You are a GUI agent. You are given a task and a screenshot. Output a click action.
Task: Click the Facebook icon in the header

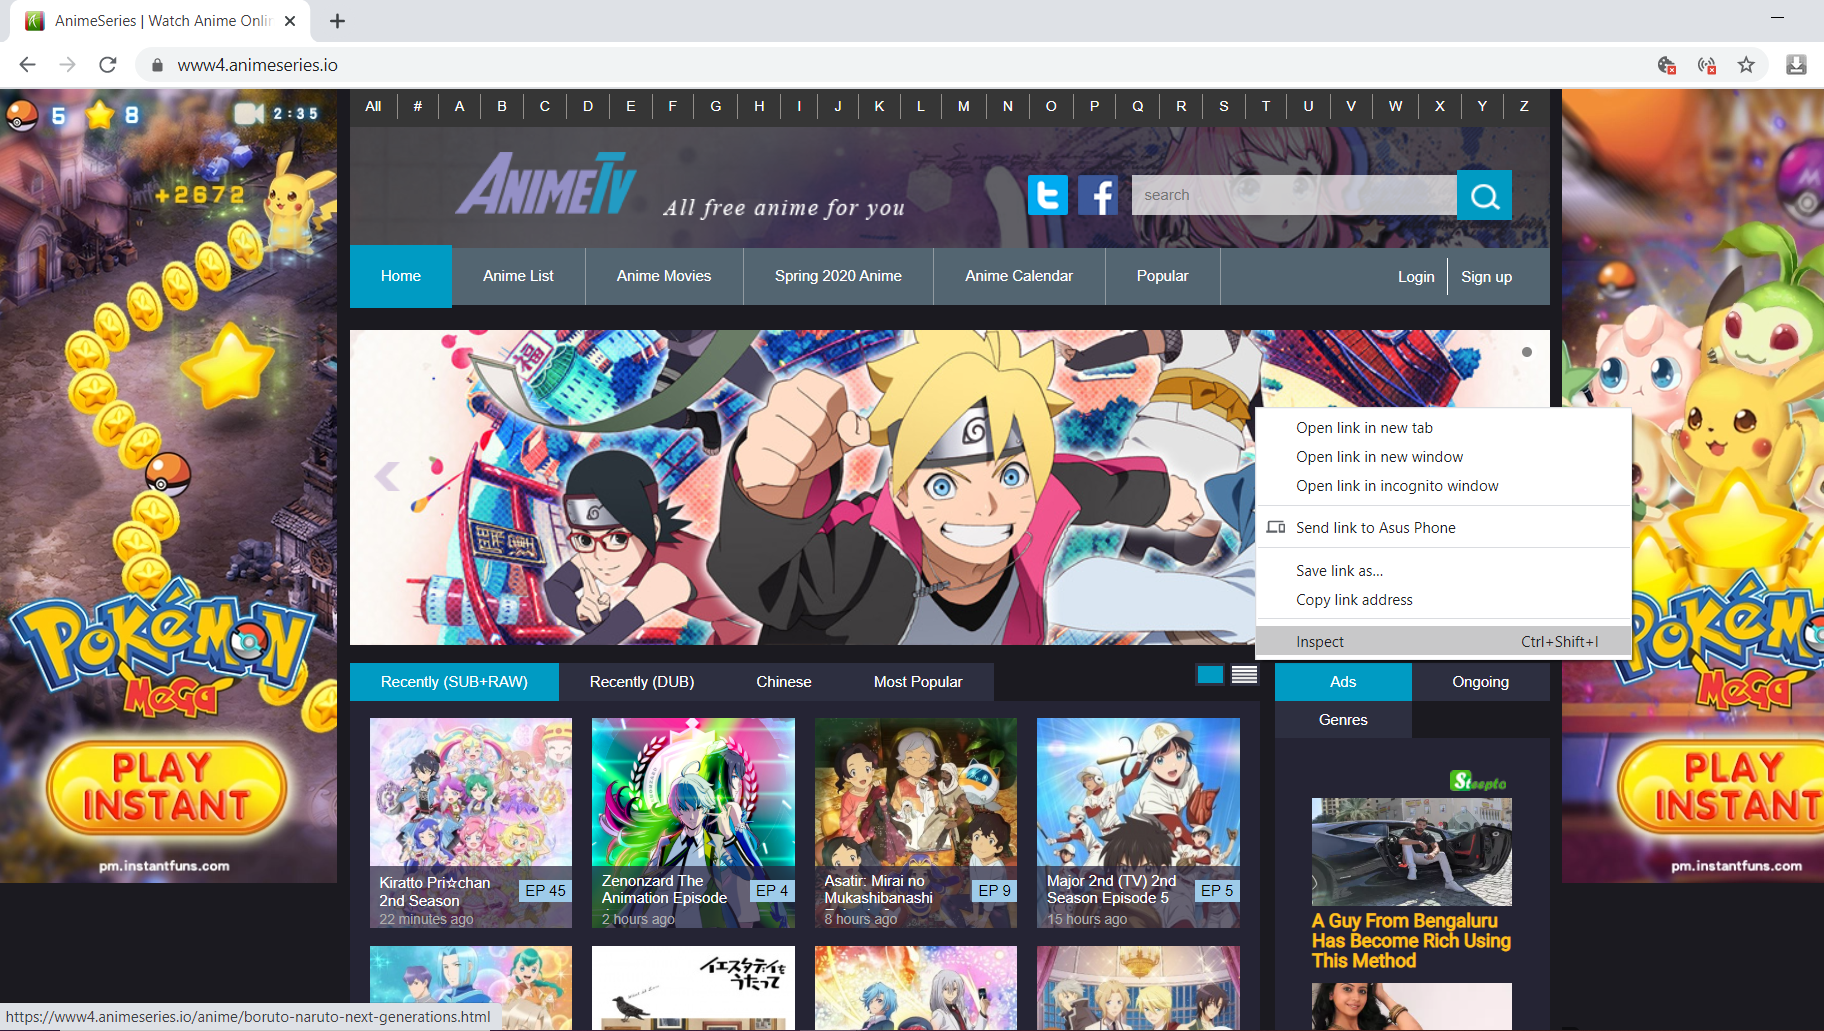coord(1098,195)
